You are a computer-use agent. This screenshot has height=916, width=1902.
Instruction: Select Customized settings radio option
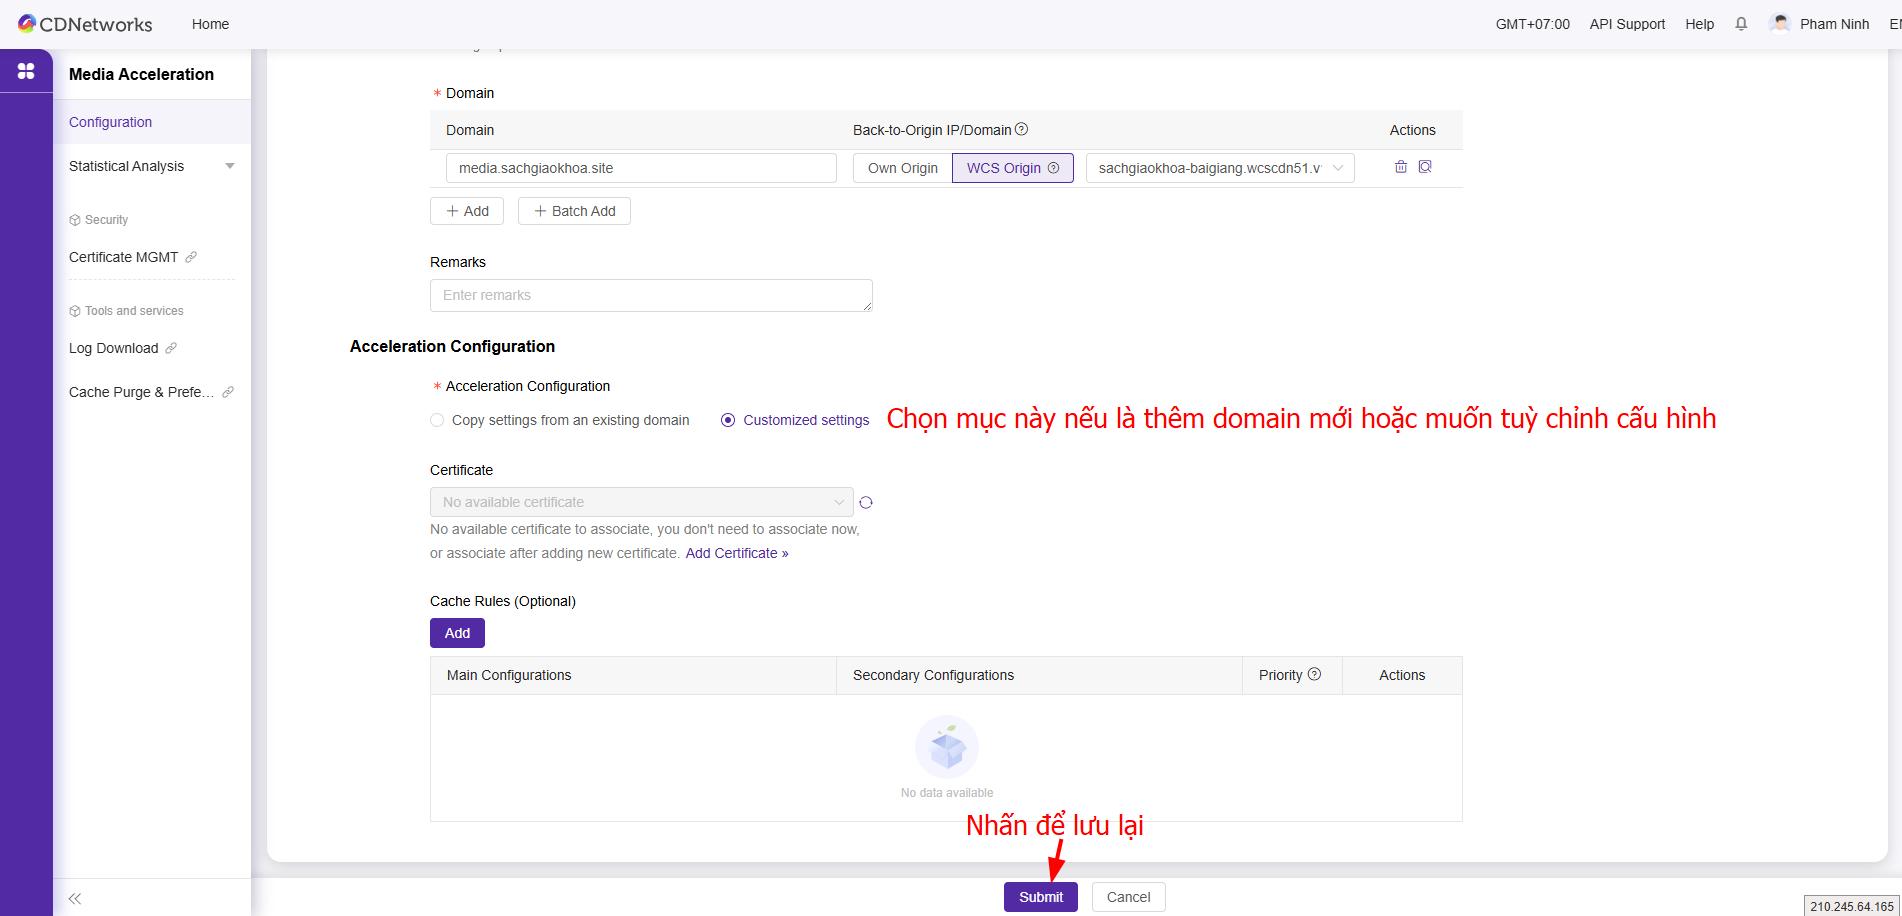click(728, 420)
